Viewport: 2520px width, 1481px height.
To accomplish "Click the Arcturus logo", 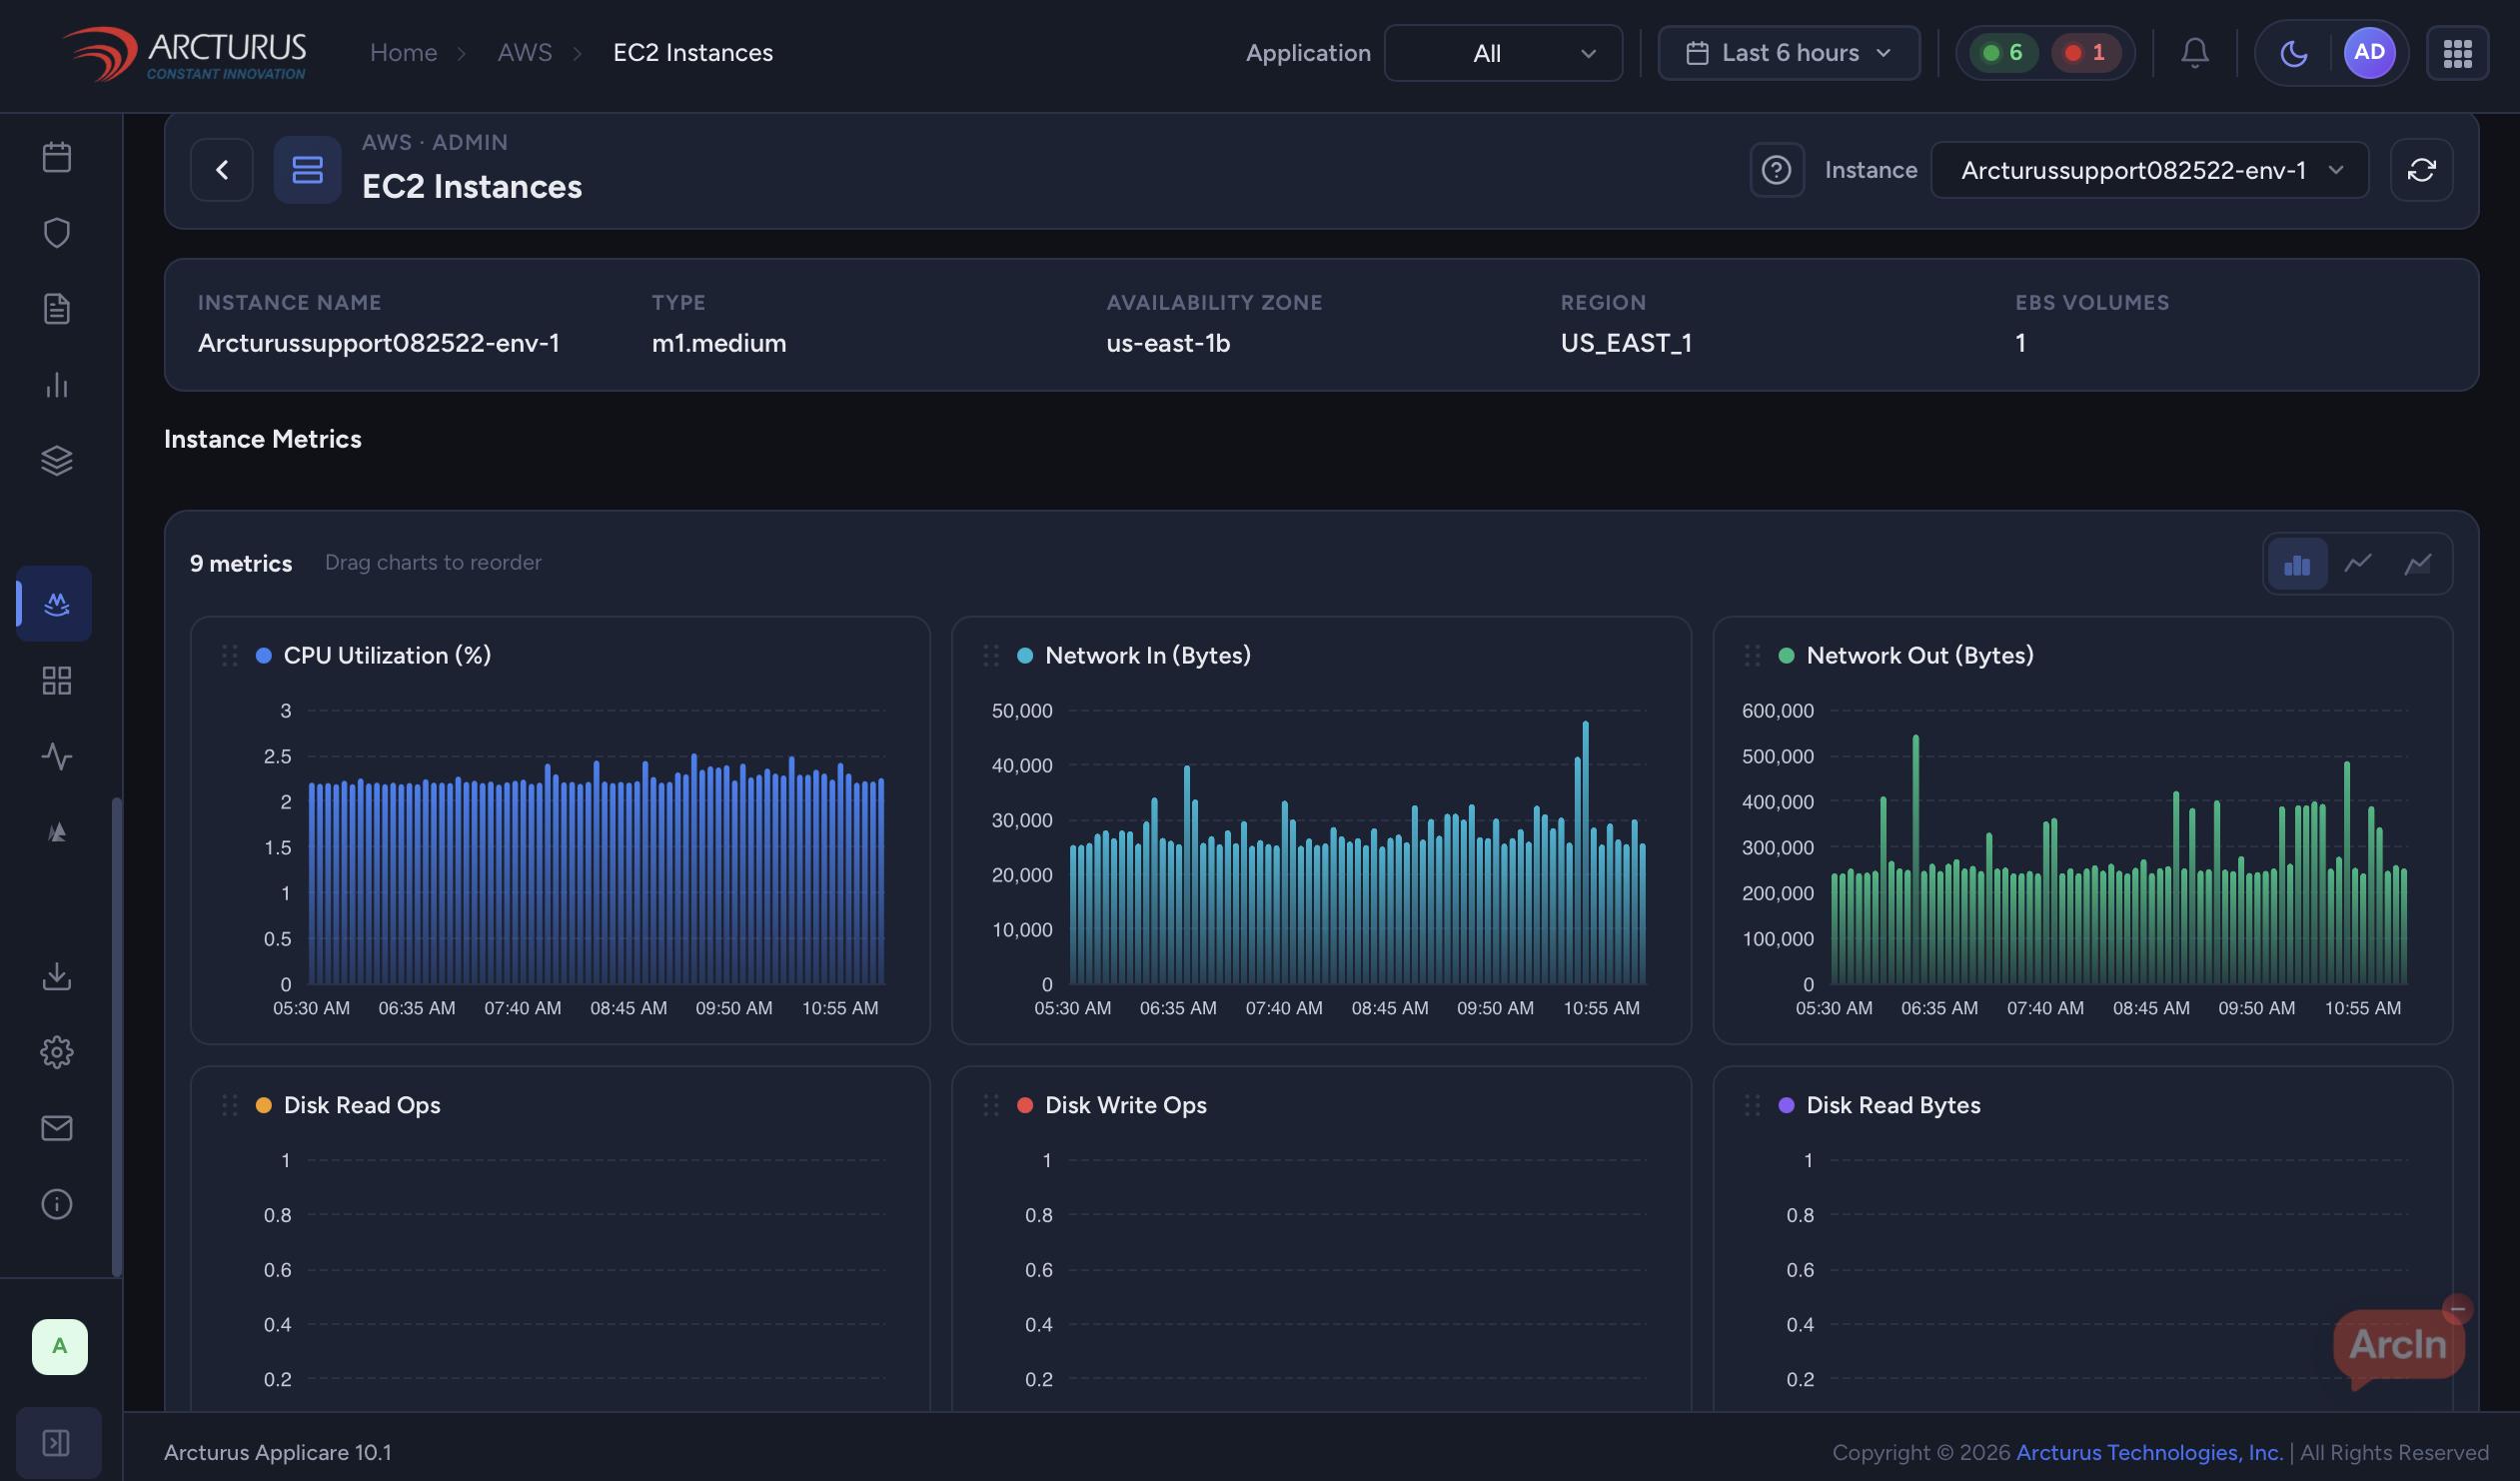I will click(x=185, y=54).
